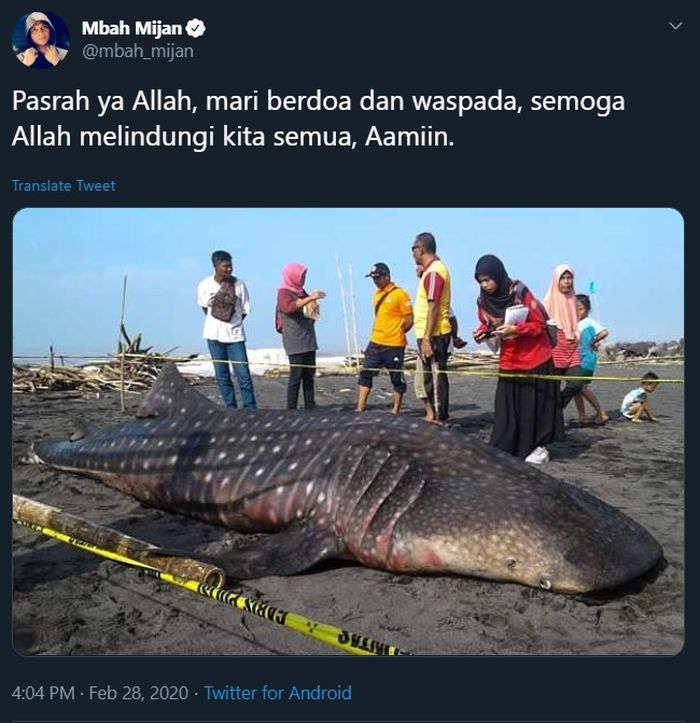Click Translate Tweet

click(64, 185)
